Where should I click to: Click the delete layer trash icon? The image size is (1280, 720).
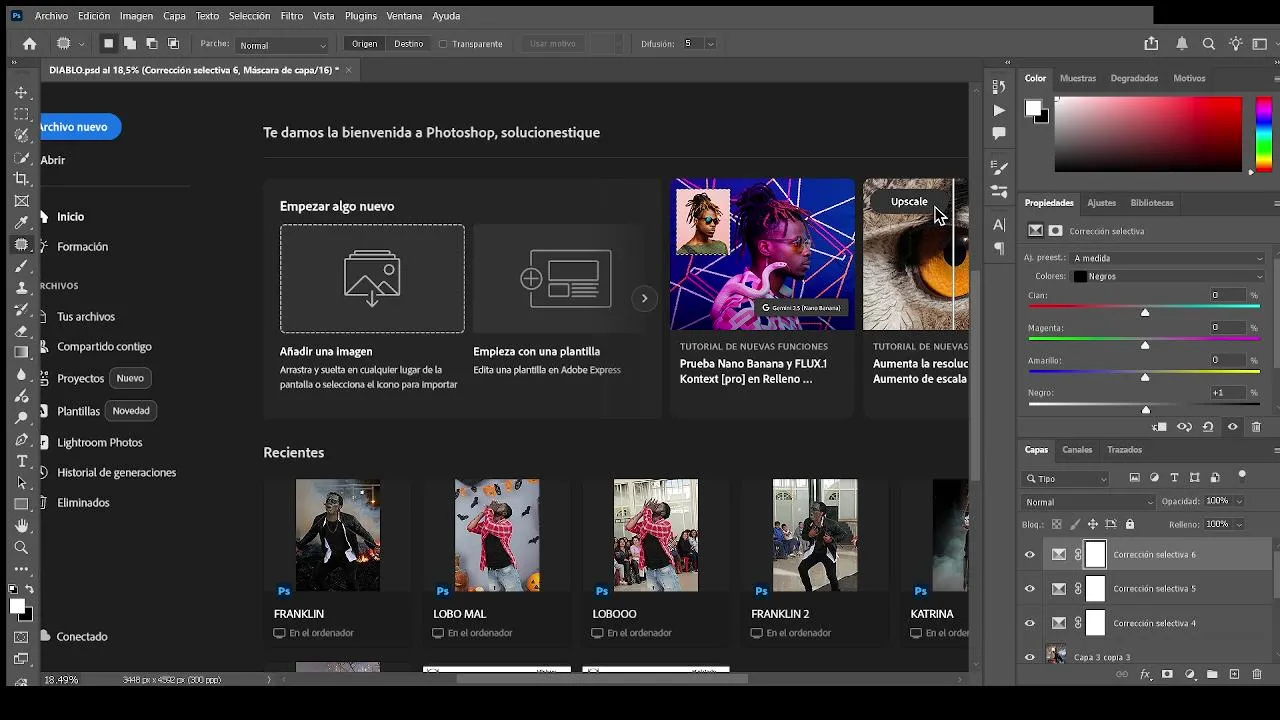(1257, 675)
